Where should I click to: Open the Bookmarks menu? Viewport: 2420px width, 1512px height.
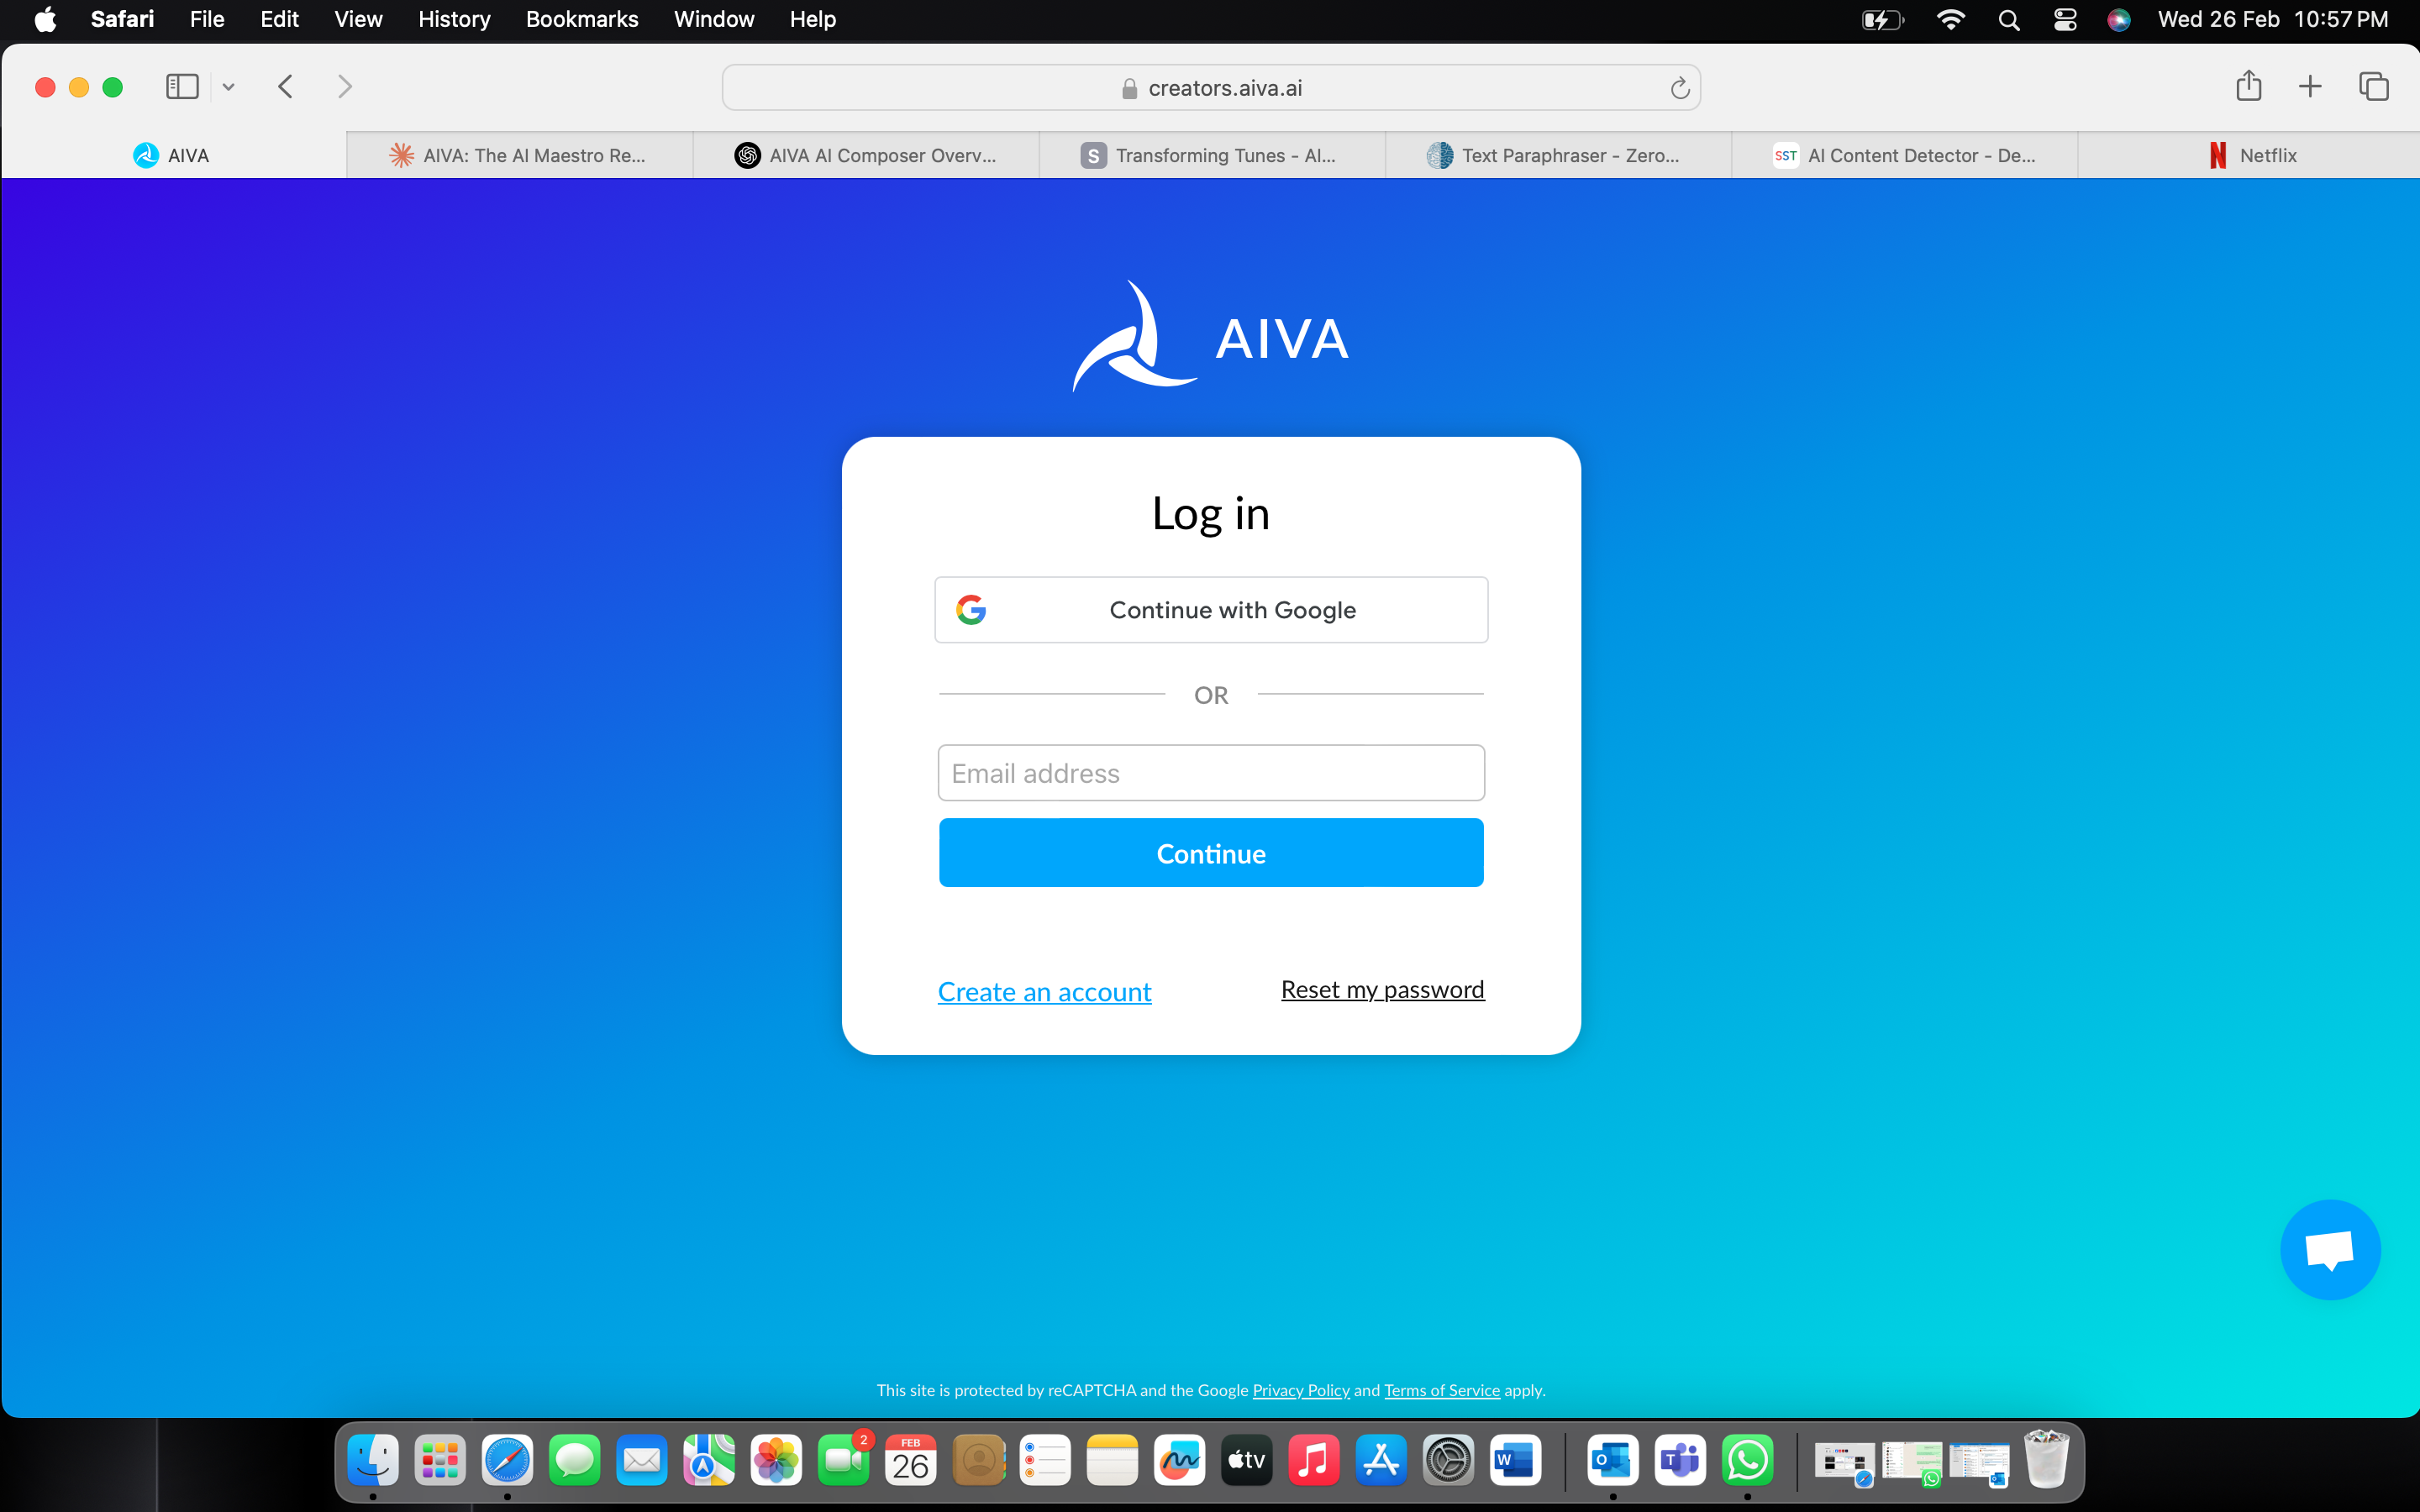(x=582, y=19)
